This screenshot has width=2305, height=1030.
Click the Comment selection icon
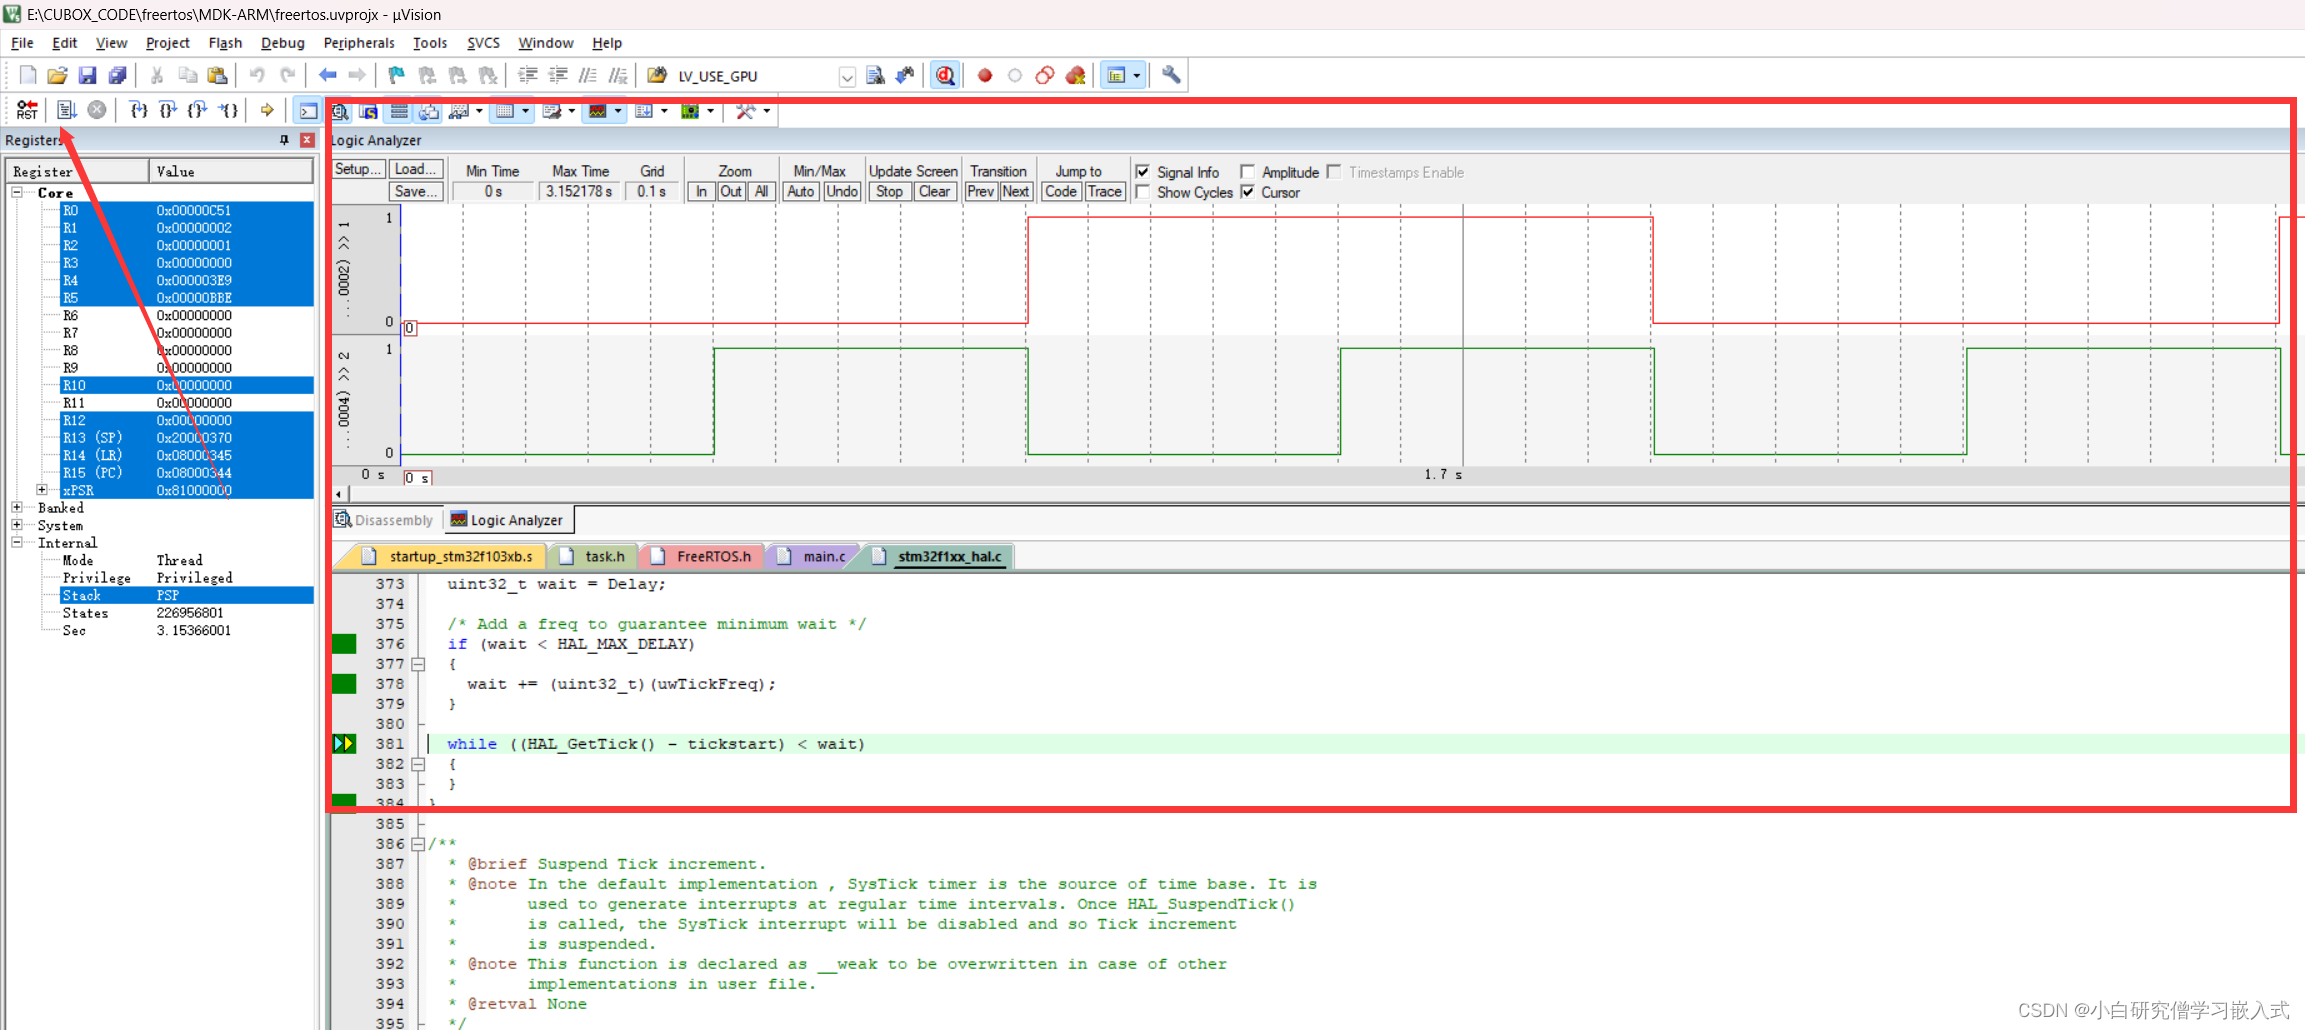point(588,75)
